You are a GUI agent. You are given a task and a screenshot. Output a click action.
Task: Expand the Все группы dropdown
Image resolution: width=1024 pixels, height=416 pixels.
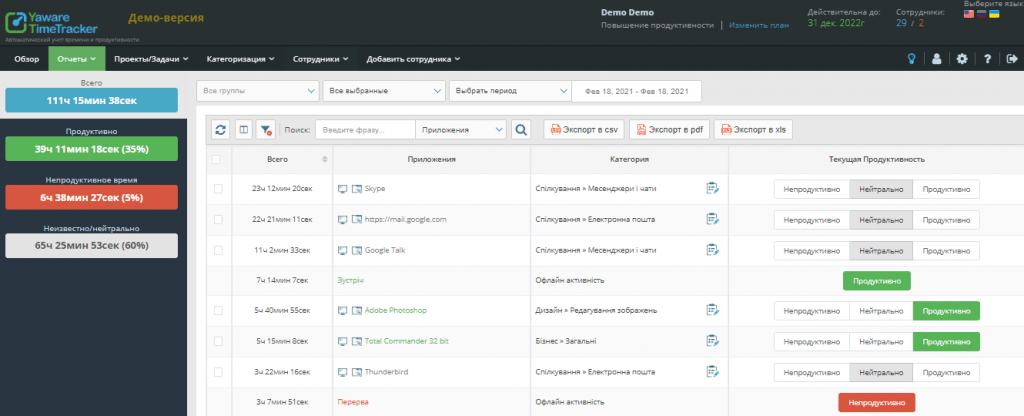tap(257, 91)
